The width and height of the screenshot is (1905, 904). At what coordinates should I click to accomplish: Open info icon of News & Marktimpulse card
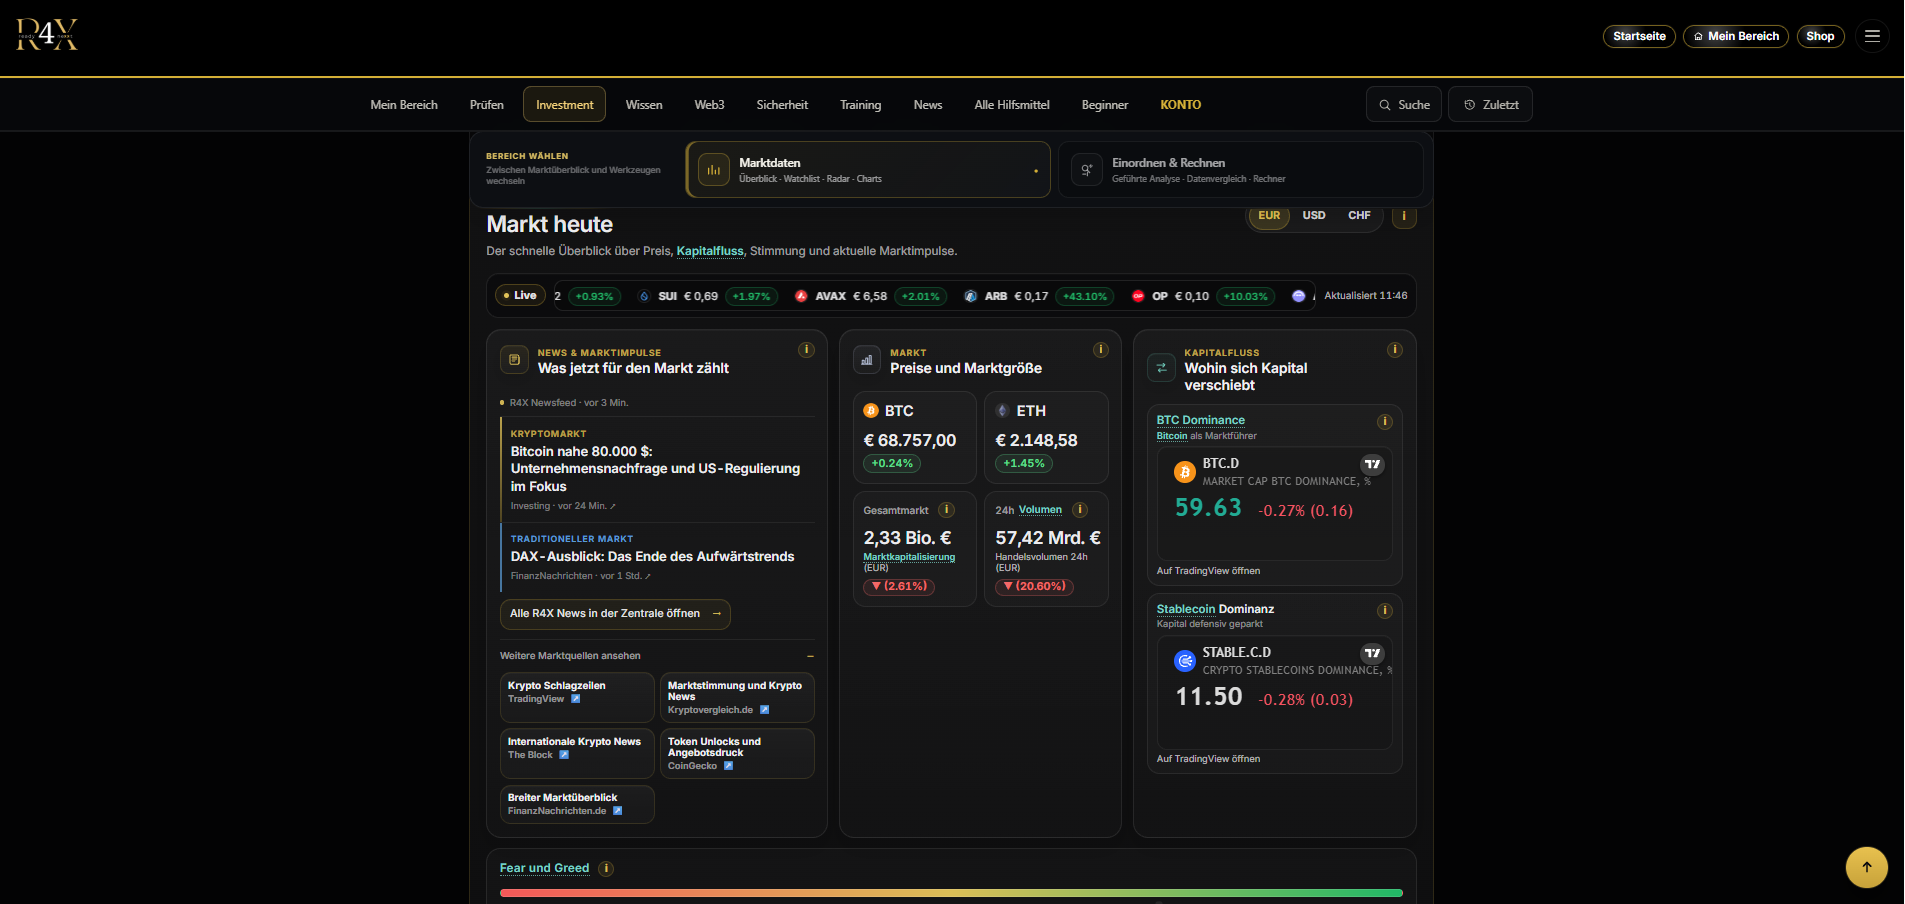[x=806, y=350]
